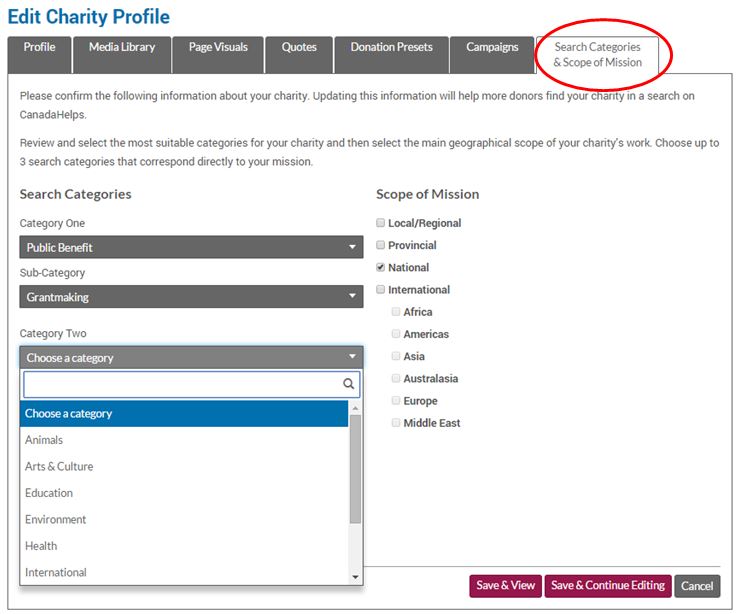Image resolution: width=736 pixels, height=614 pixels.
Task: Choose Environment in the category list
Action: [56, 519]
